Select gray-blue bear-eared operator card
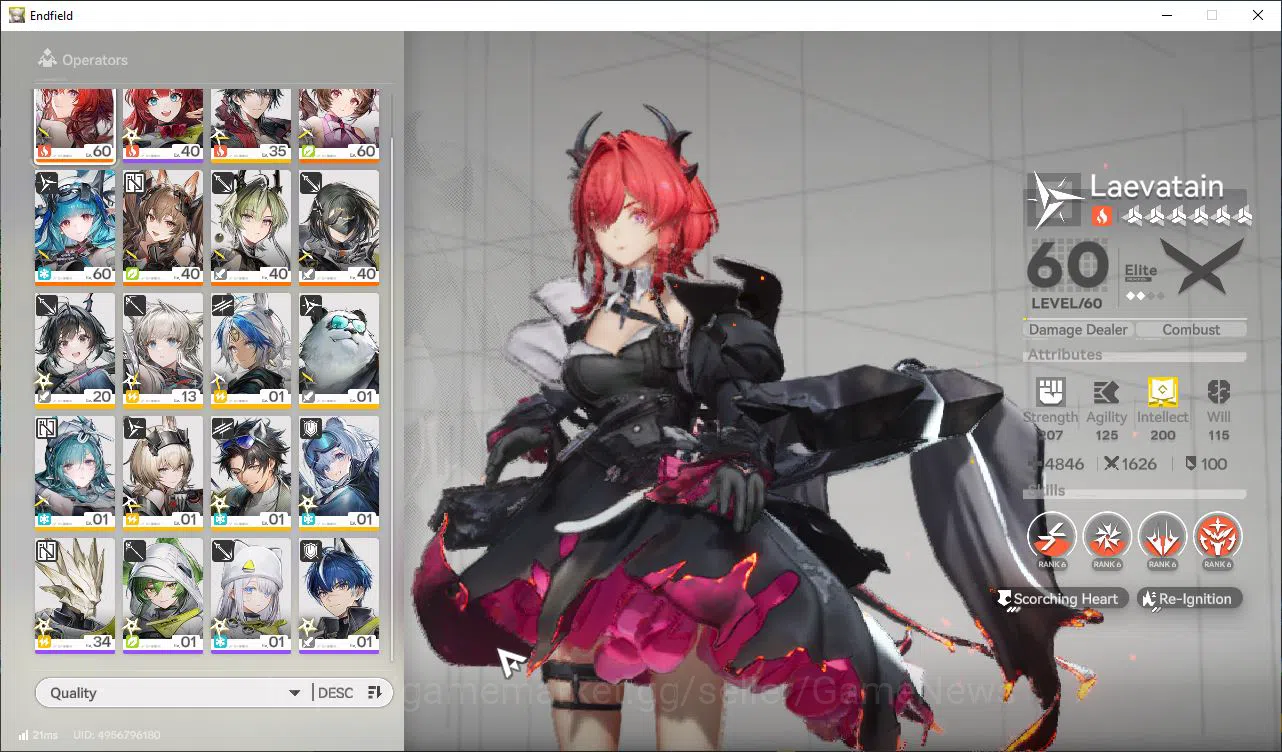1282x752 pixels. [339, 473]
